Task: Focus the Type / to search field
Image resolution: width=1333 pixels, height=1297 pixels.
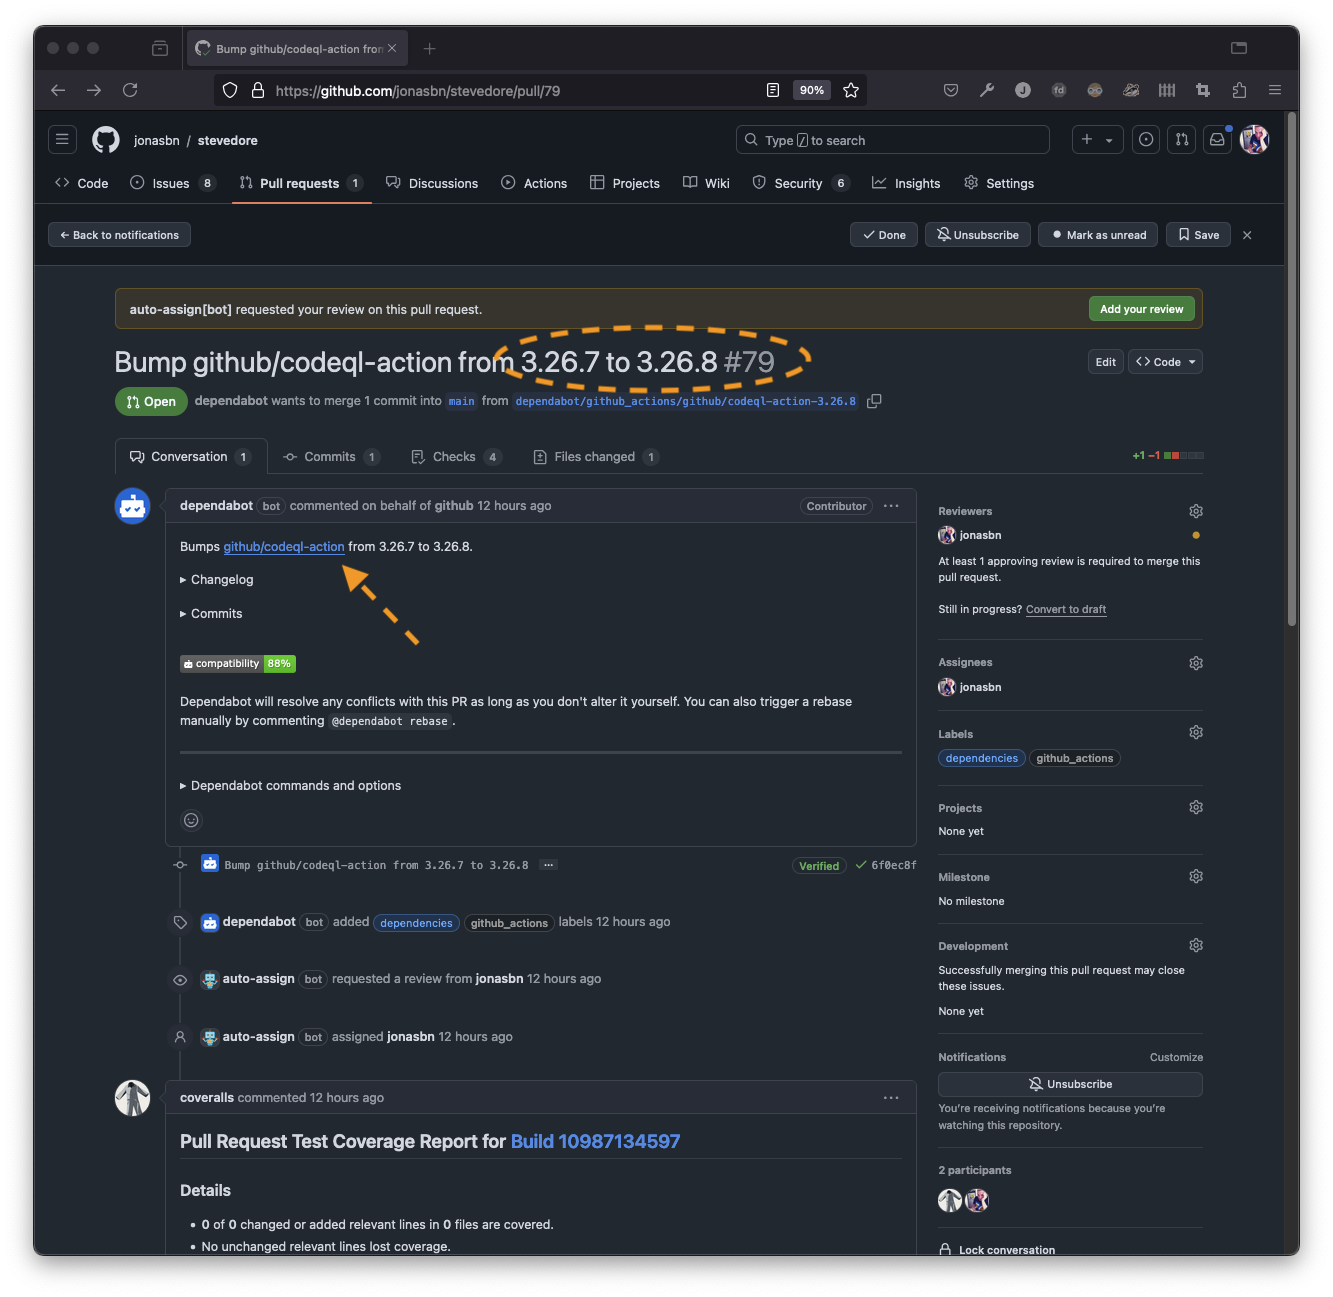Action: point(893,140)
